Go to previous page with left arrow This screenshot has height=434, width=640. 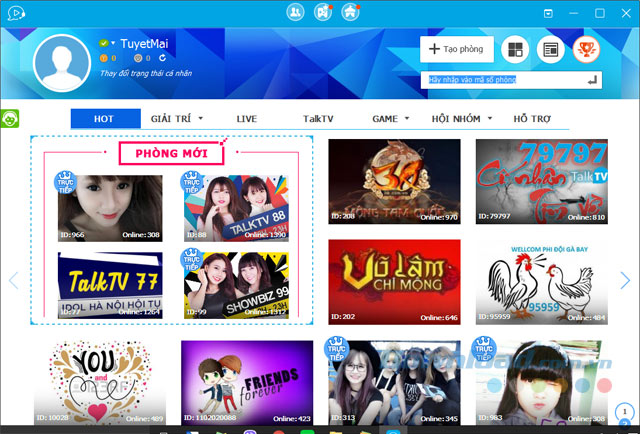point(13,280)
